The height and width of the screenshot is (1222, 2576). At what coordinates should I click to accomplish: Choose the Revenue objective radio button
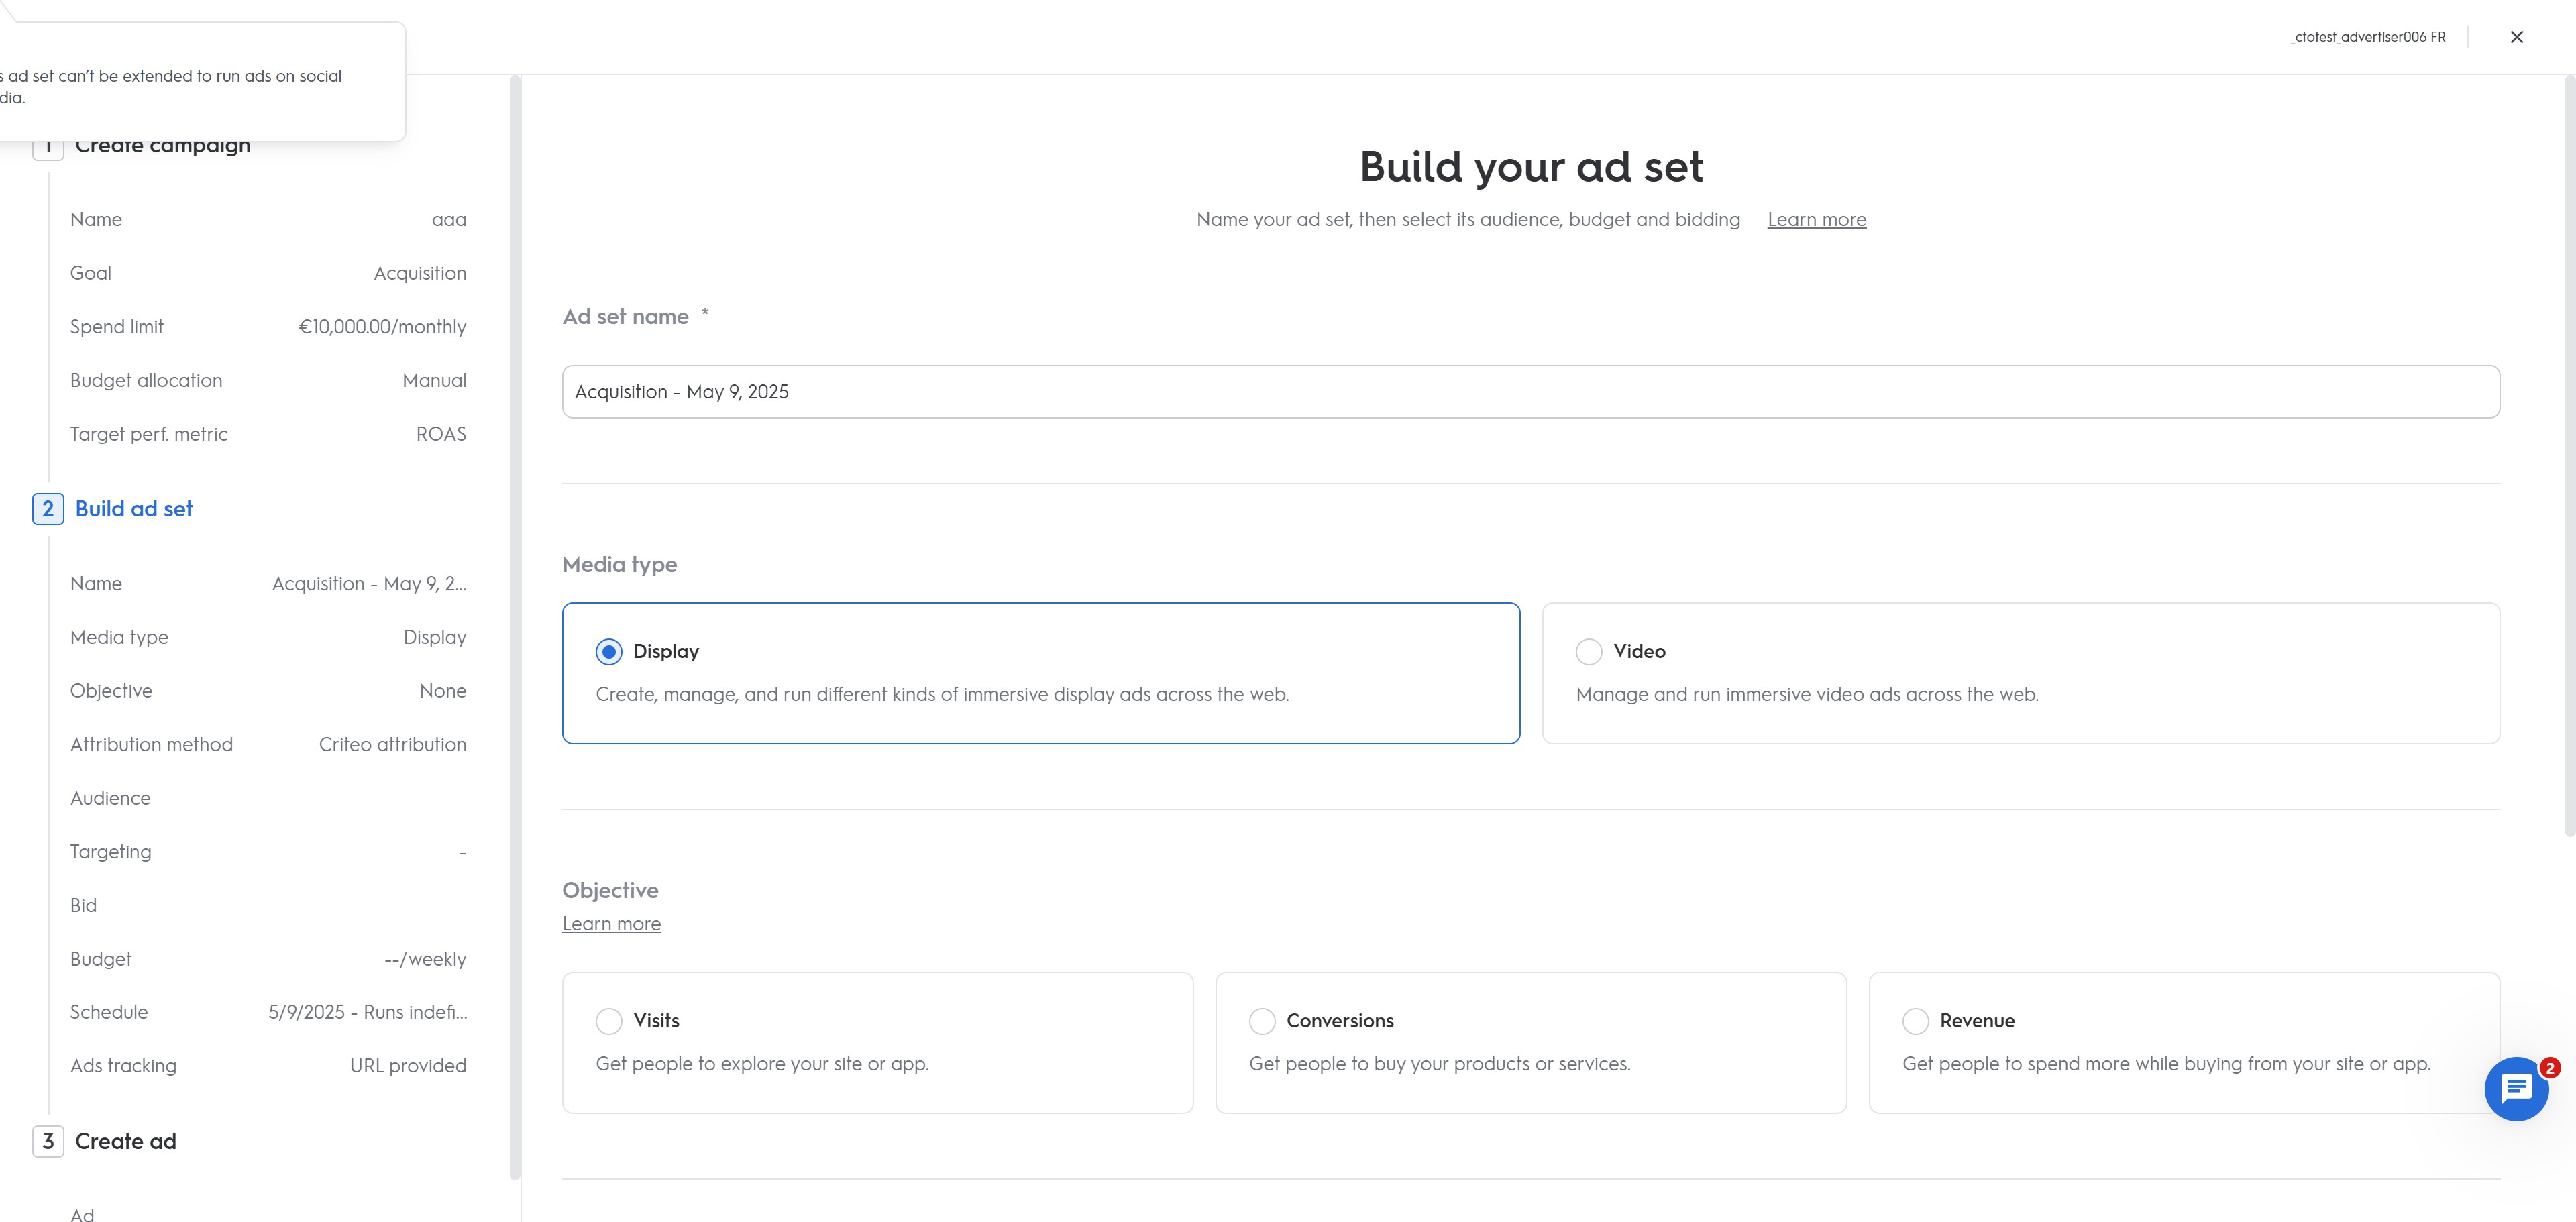(1915, 1021)
